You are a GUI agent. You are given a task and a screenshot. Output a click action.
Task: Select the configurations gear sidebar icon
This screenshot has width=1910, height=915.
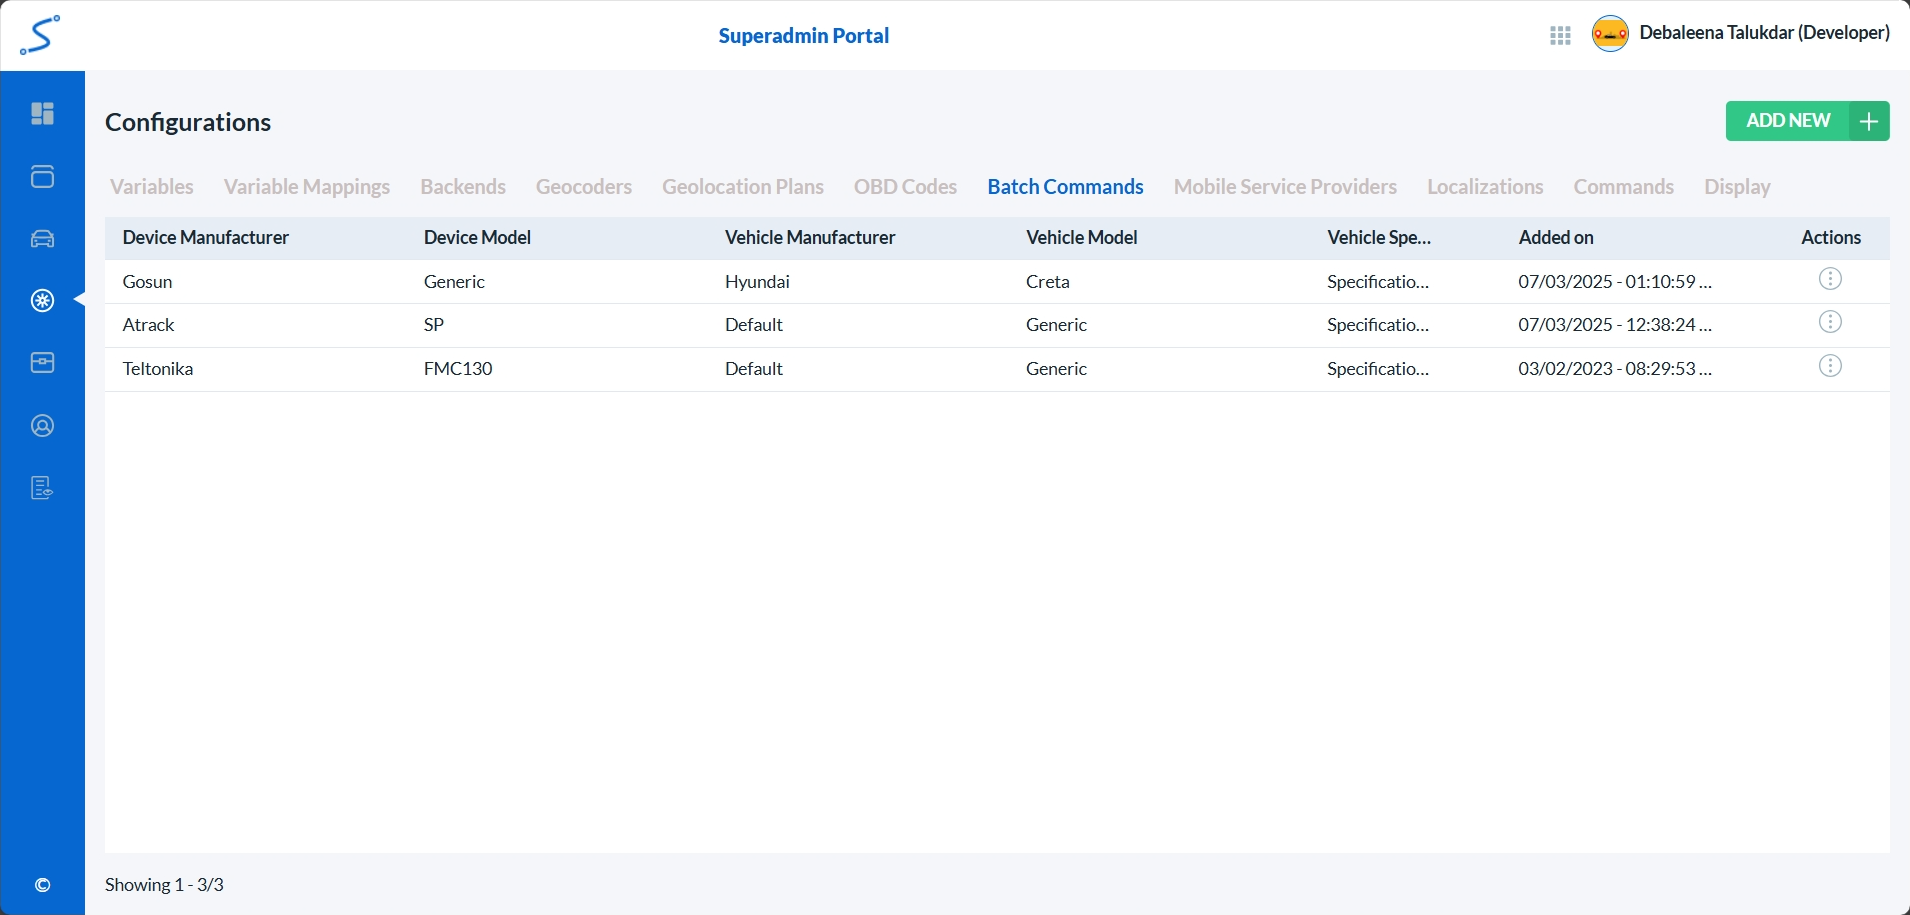[42, 301]
